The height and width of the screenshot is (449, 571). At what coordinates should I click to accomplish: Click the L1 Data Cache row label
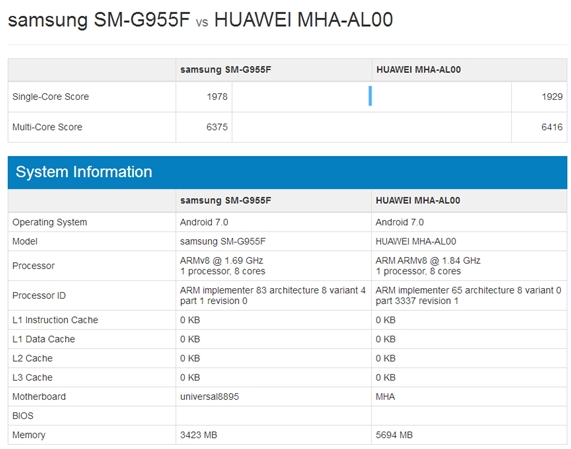(x=44, y=339)
